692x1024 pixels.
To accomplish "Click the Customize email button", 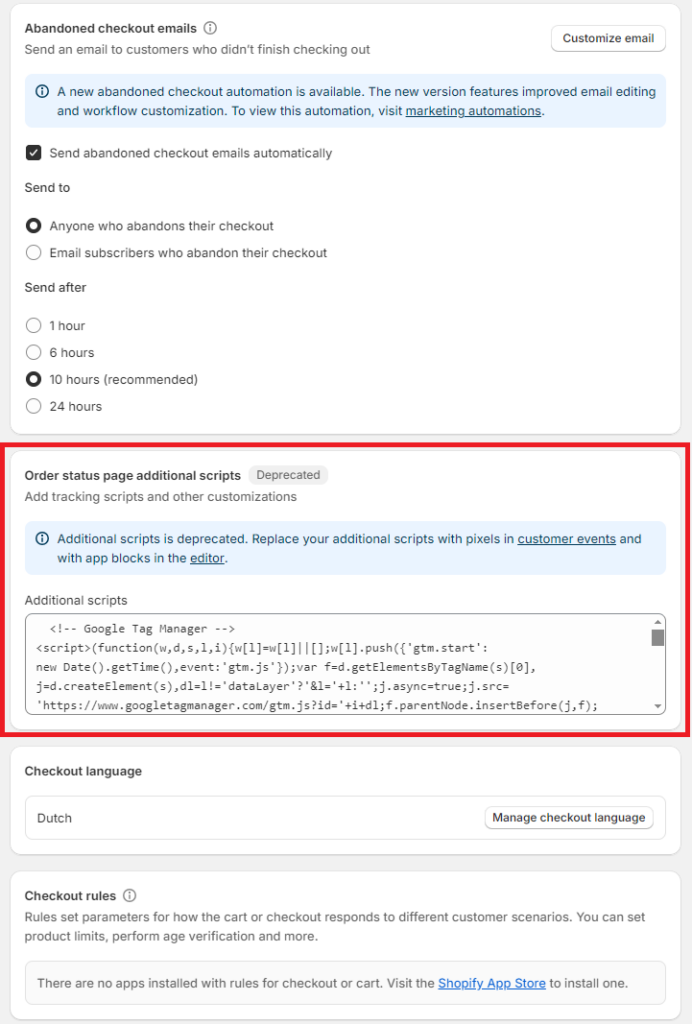I will click(x=608, y=38).
